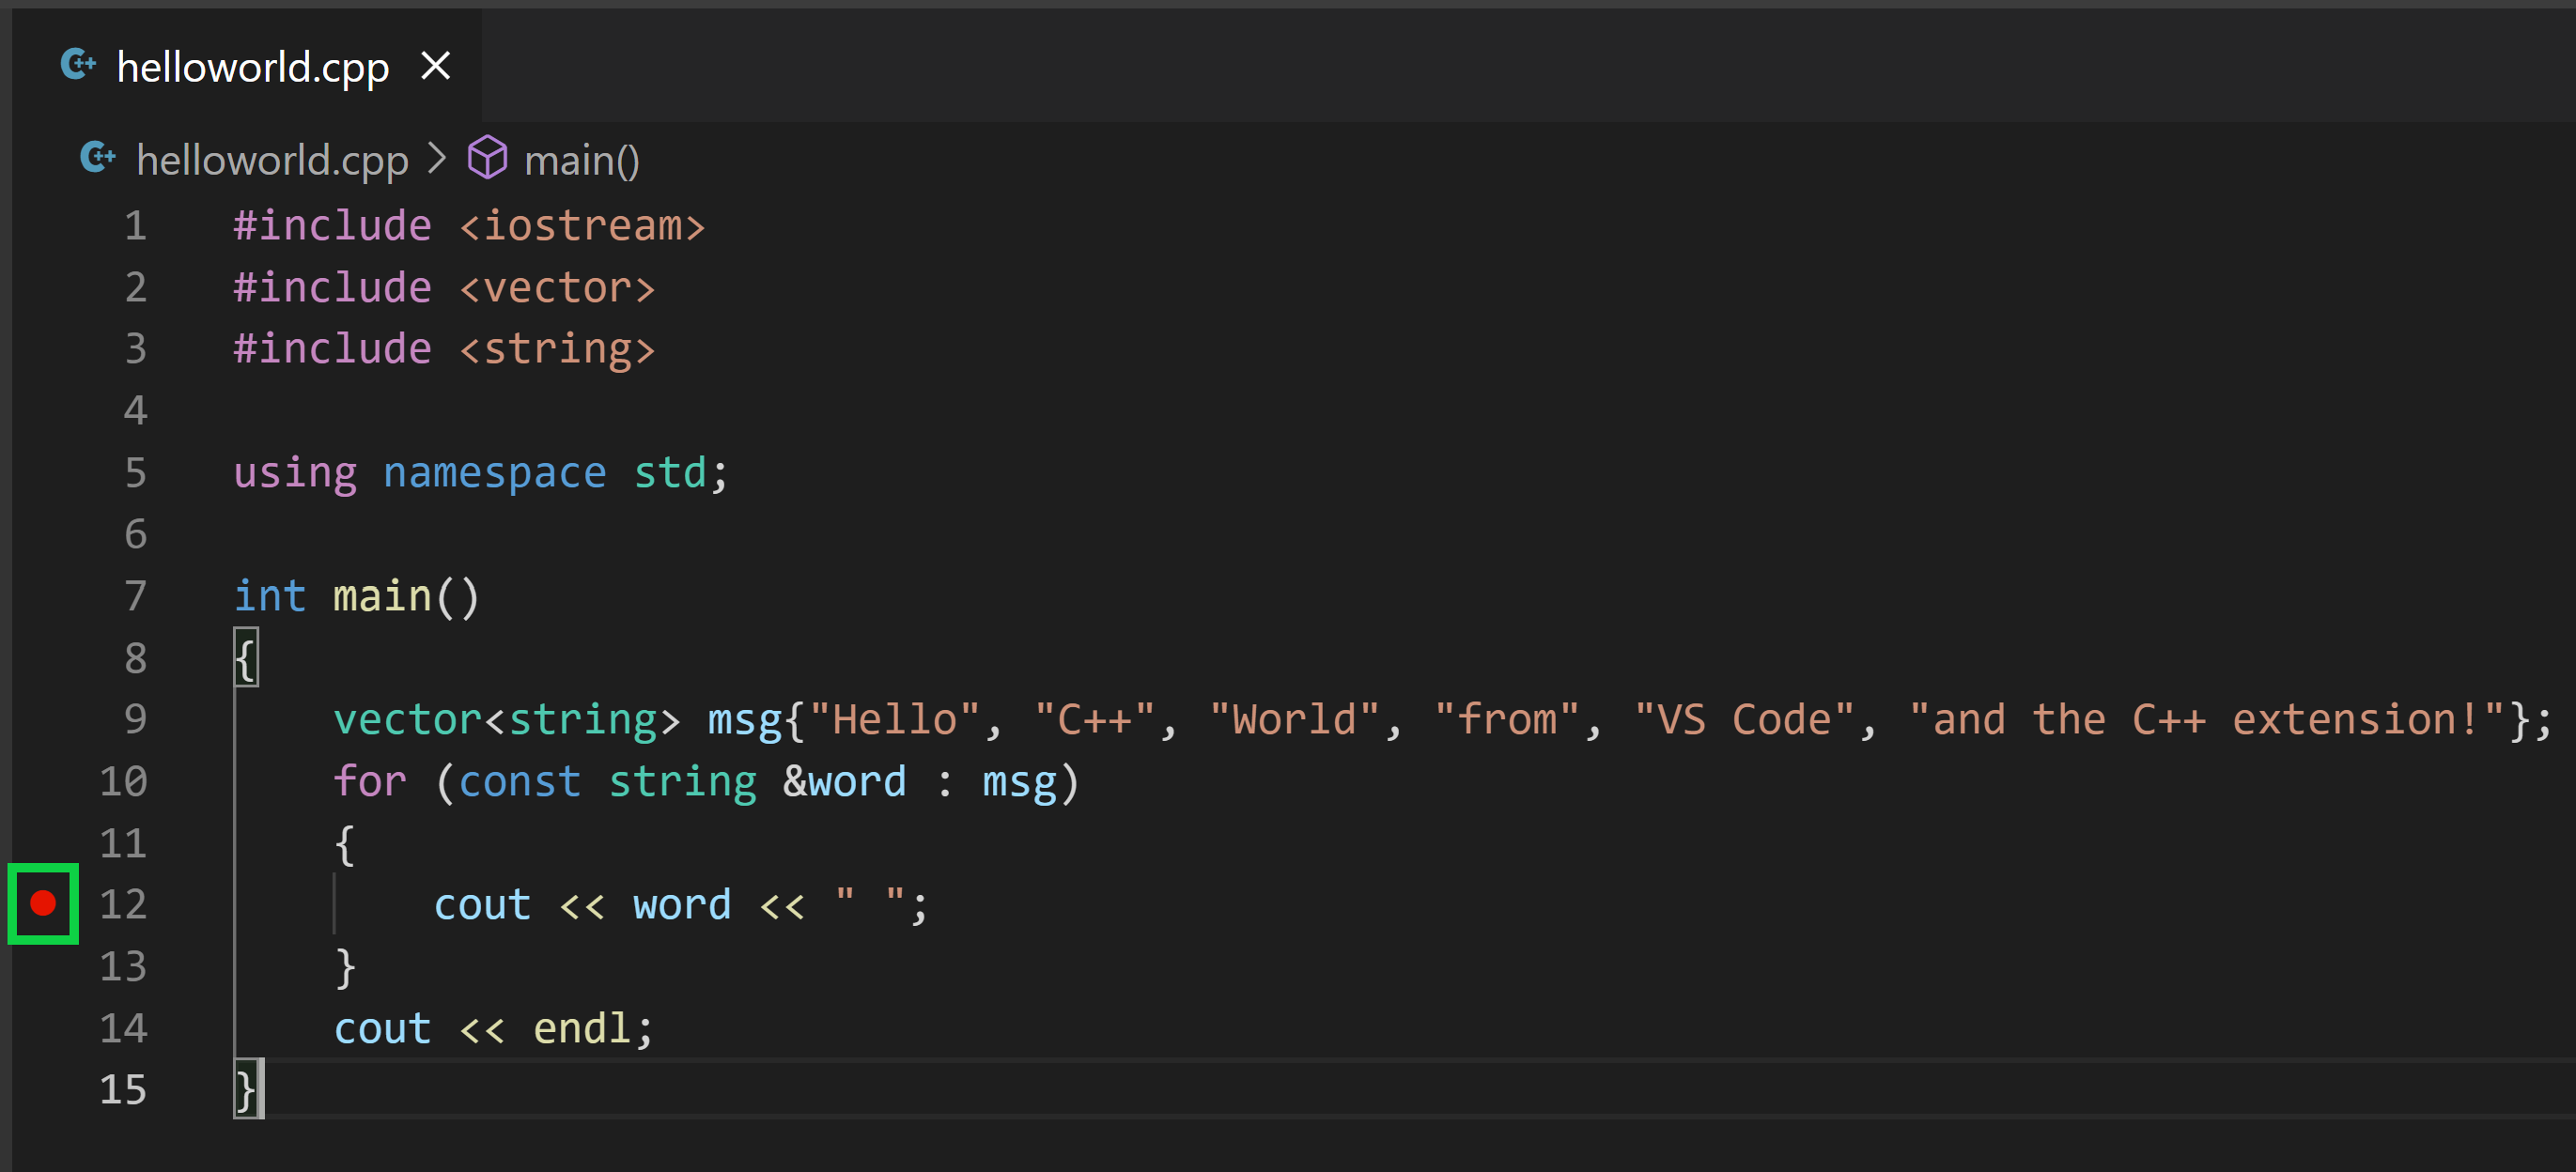This screenshot has width=2576, height=1172.
Task: Expand the main() function breadcrumb dropdown
Action: pyautogui.click(x=583, y=160)
